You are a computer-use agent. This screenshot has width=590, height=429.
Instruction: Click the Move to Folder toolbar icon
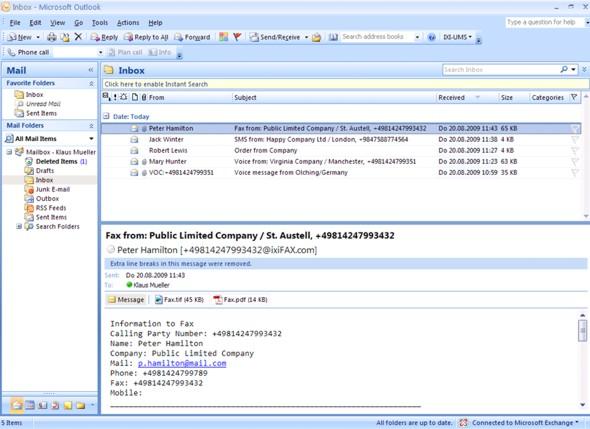(65, 37)
